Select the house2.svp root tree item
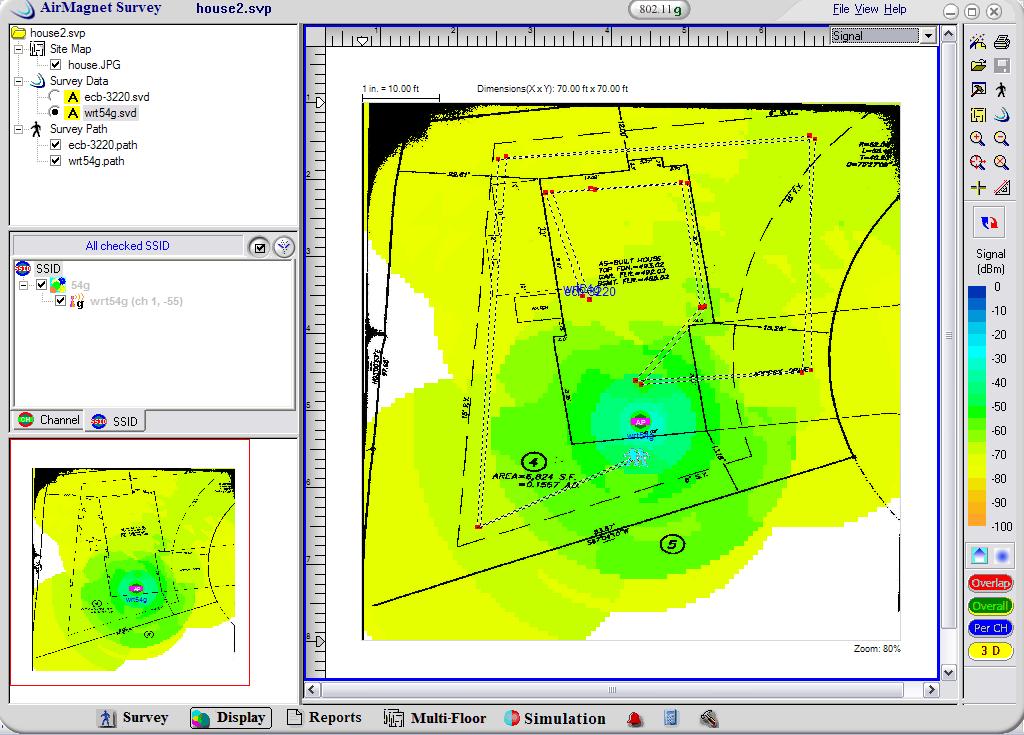This screenshot has height=735, width=1024. click(57, 33)
